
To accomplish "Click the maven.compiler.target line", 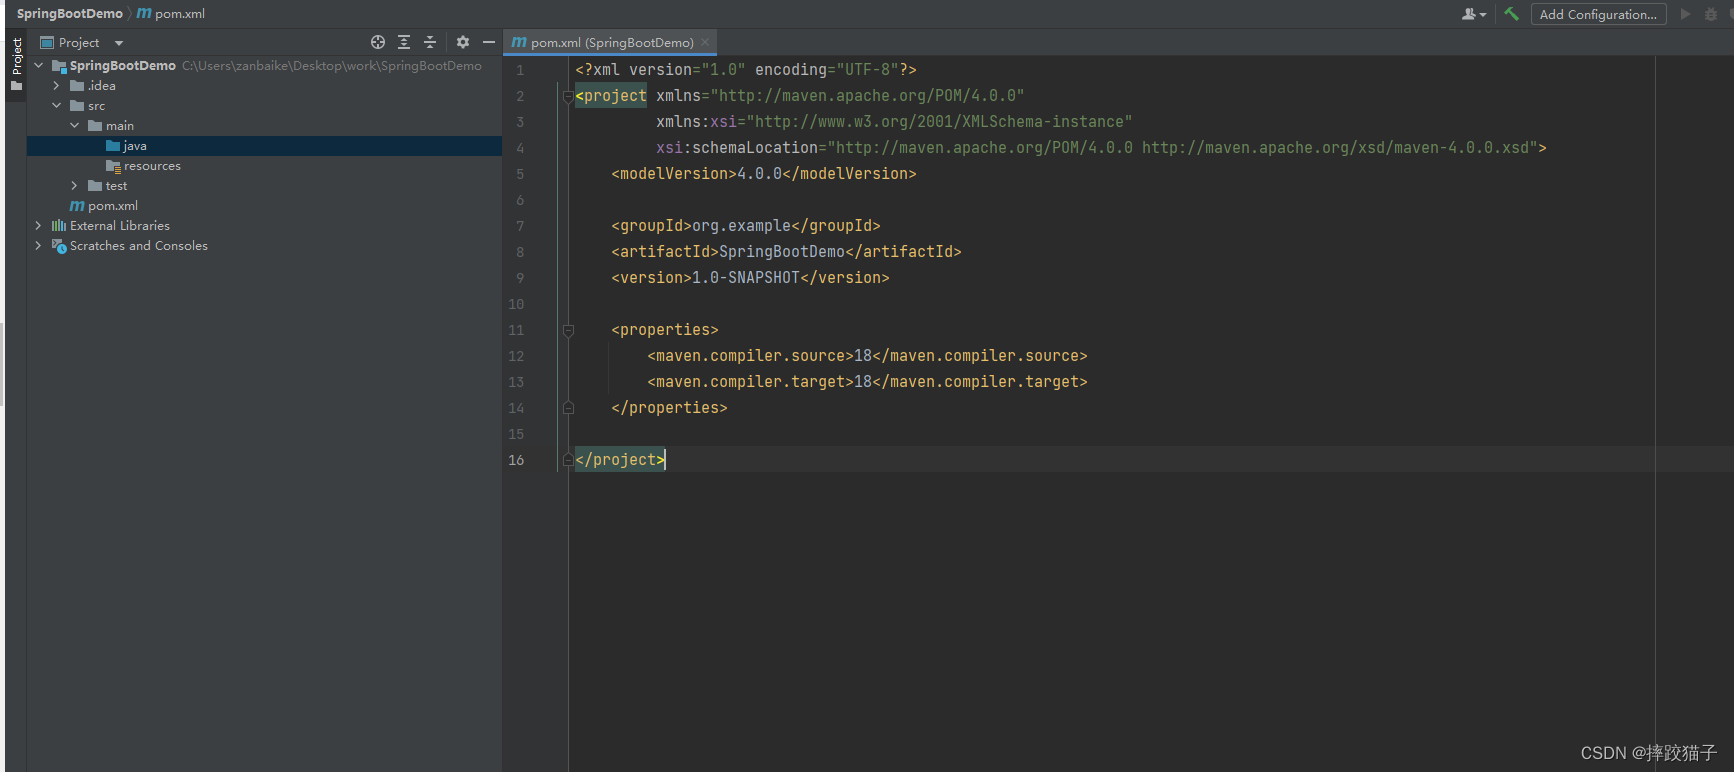I will coord(867,382).
